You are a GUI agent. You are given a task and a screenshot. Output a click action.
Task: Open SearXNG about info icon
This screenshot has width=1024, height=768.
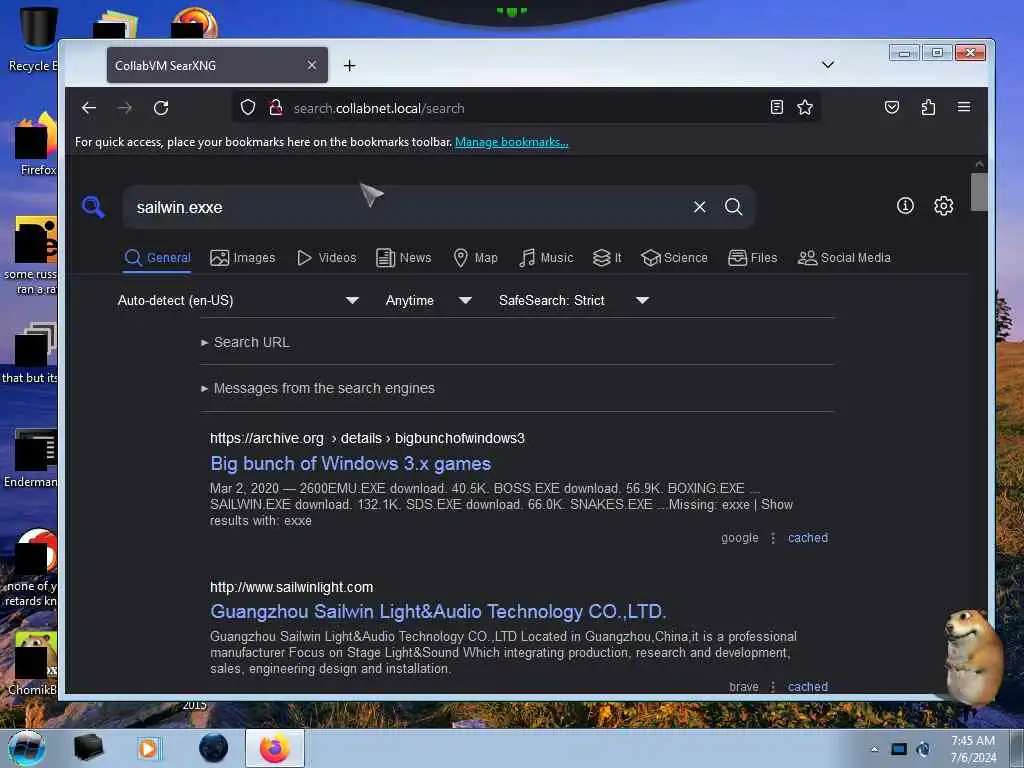905,206
